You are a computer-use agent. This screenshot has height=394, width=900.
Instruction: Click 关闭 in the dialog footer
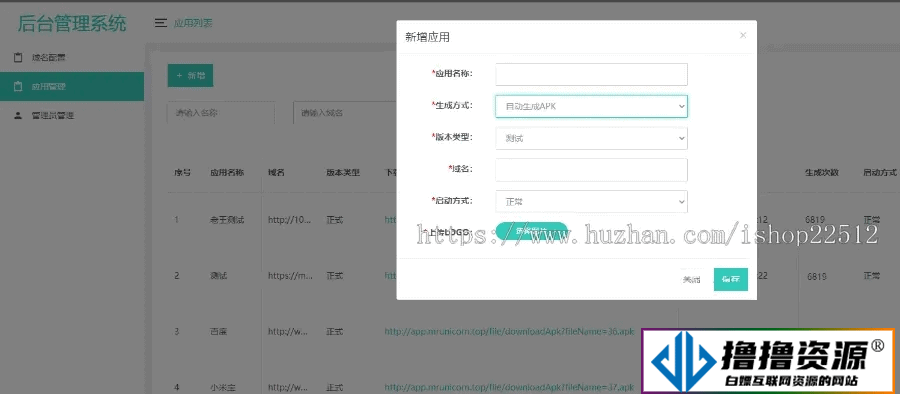[691, 280]
